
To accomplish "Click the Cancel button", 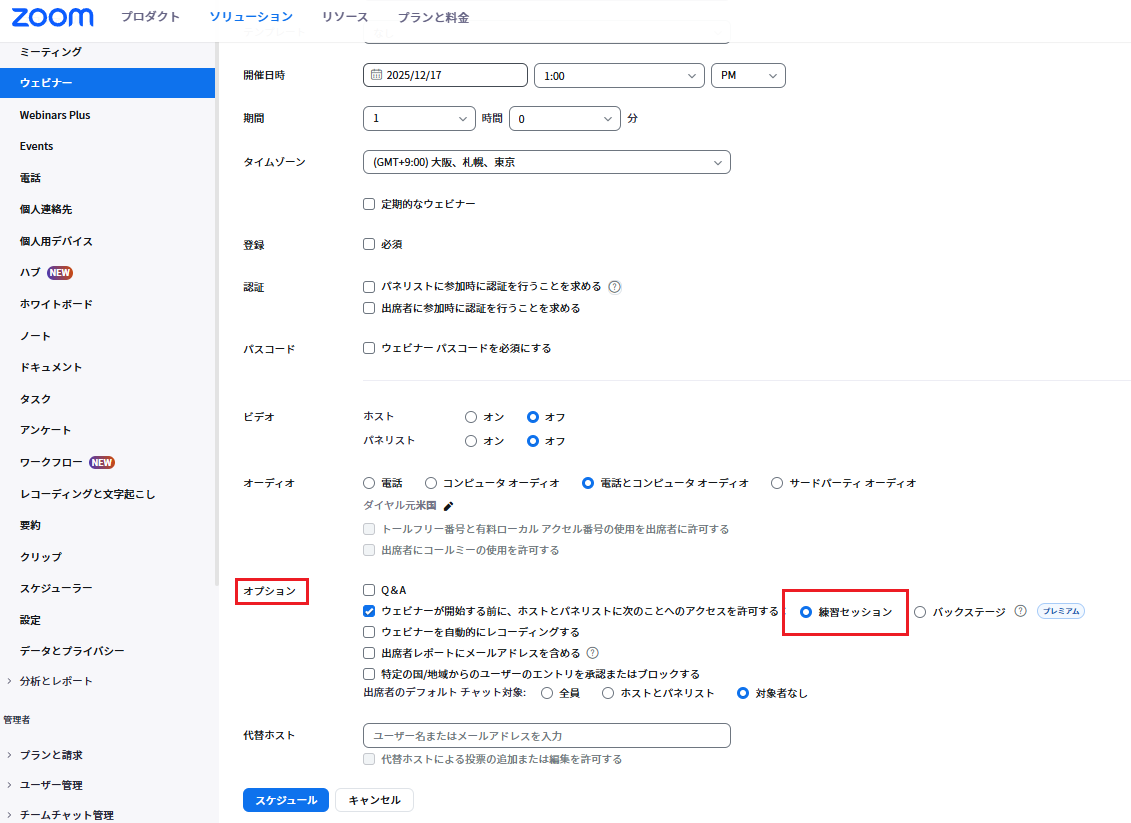I will [x=374, y=800].
